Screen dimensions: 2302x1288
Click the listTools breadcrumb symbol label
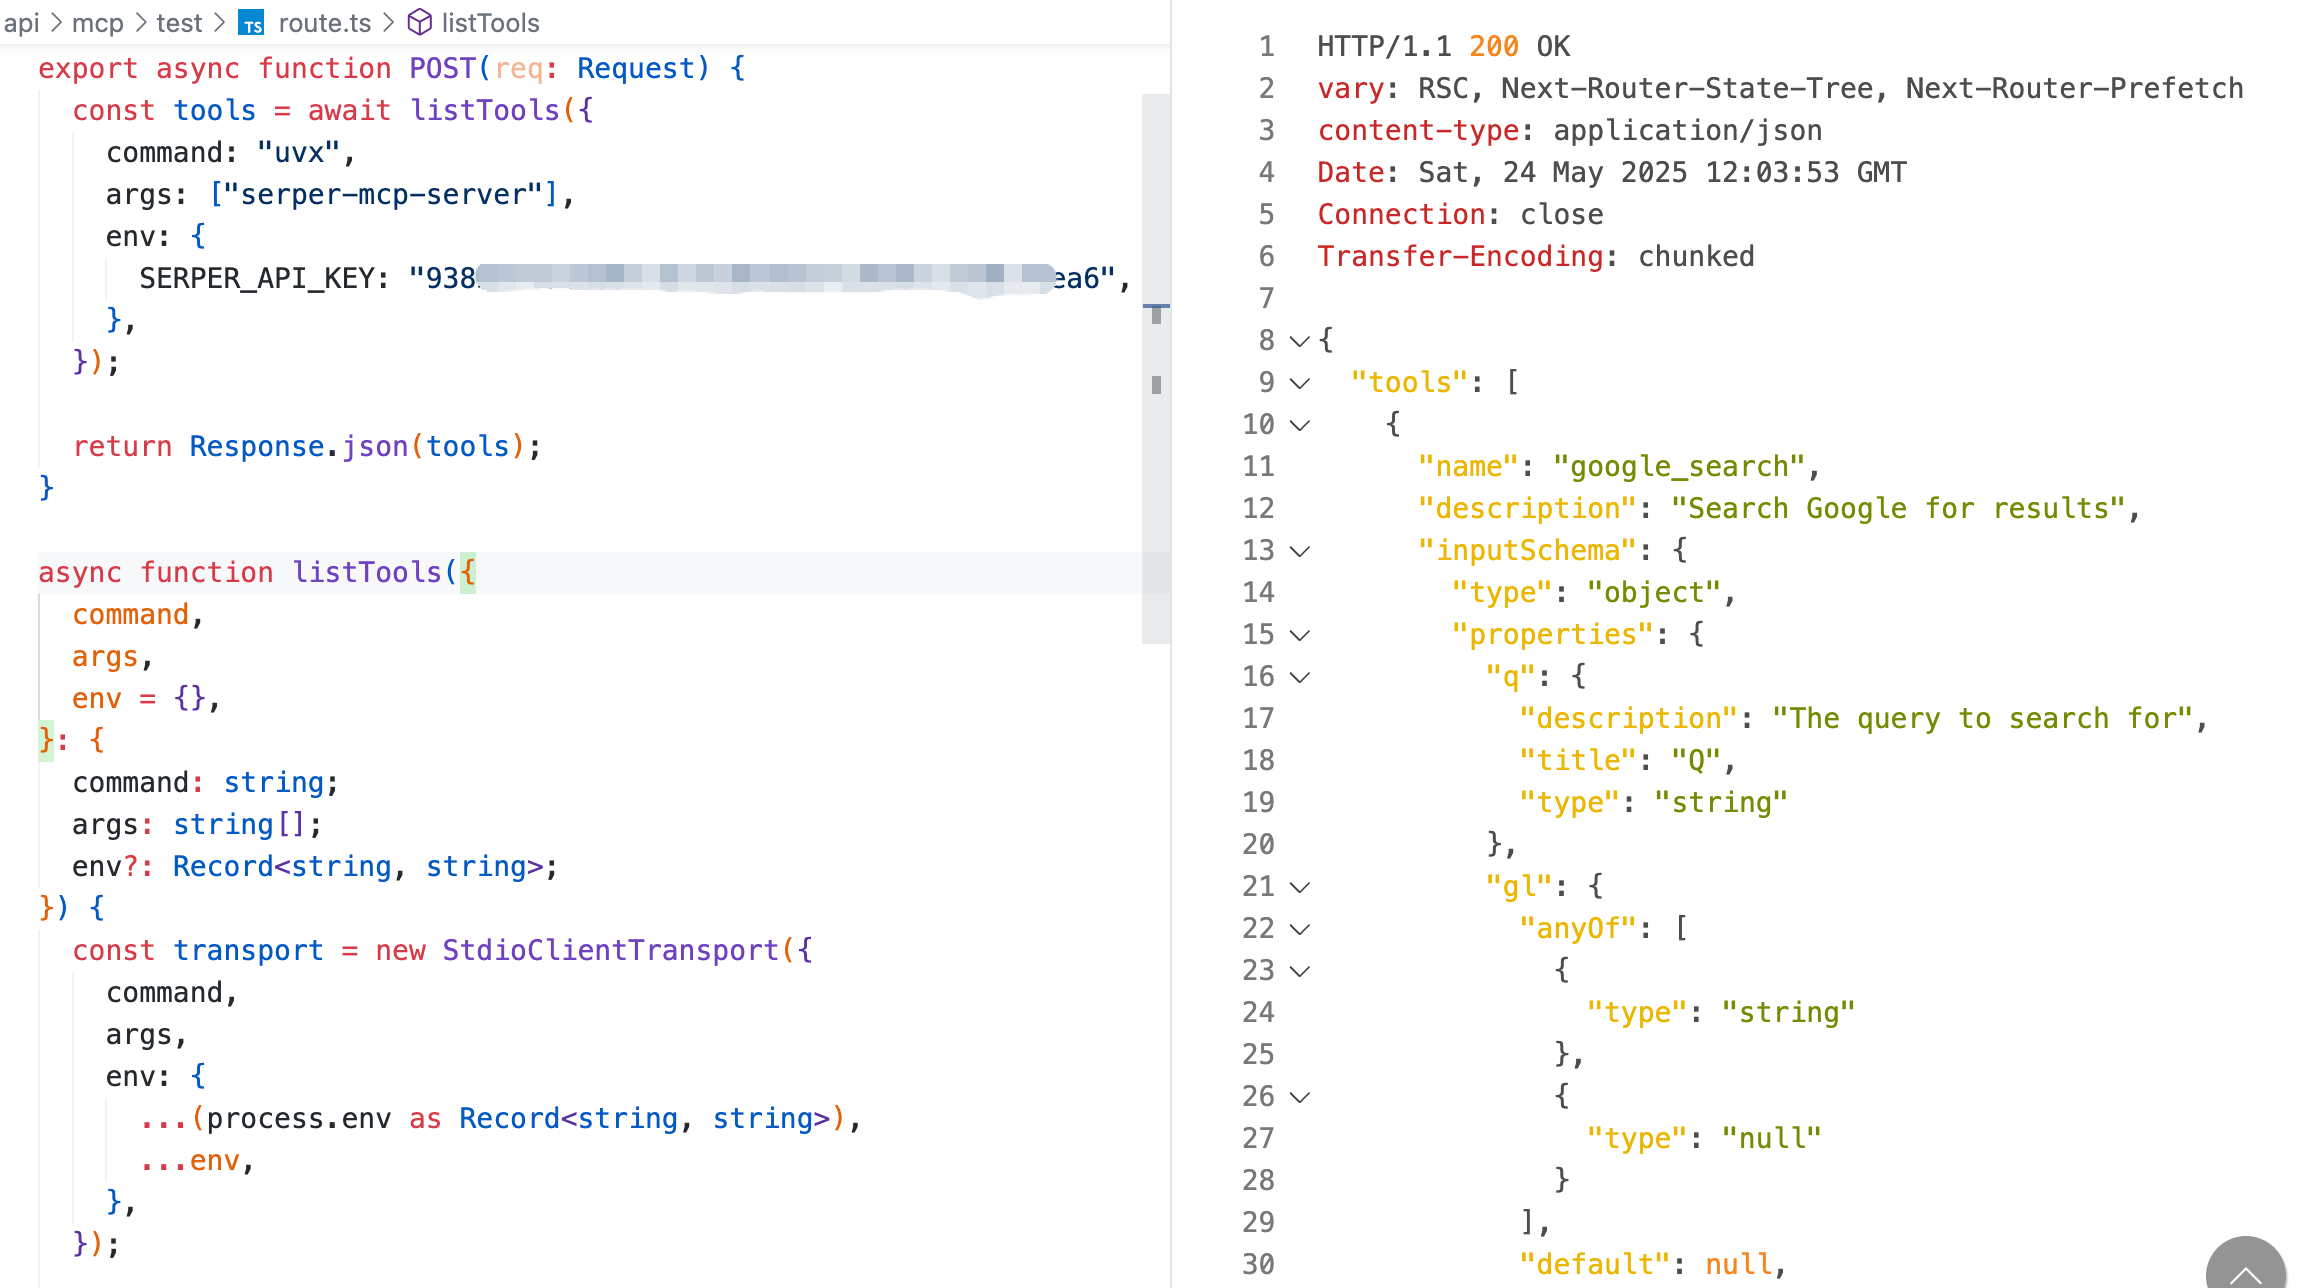(490, 23)
